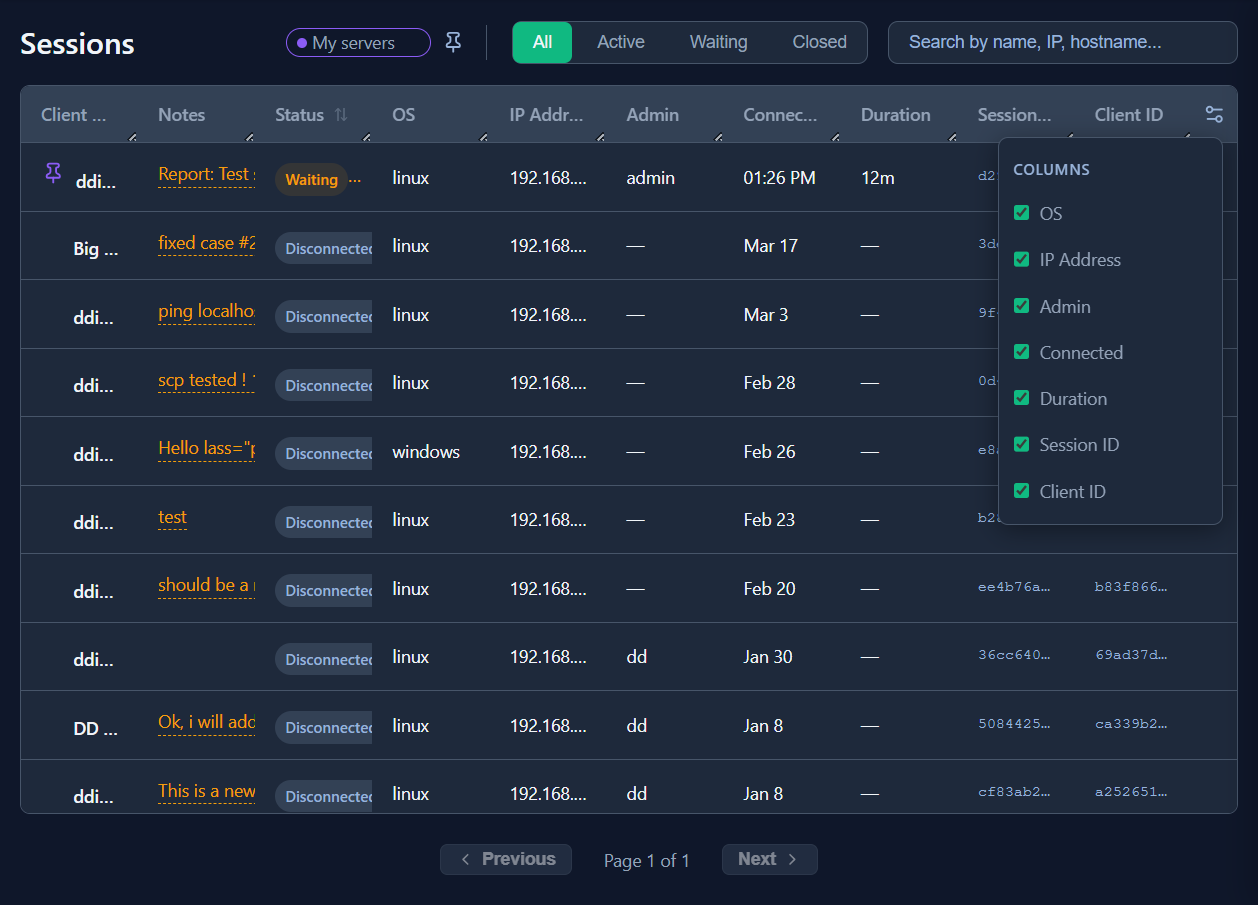Click the 'Mar 3' date cell

coord(765,315)
